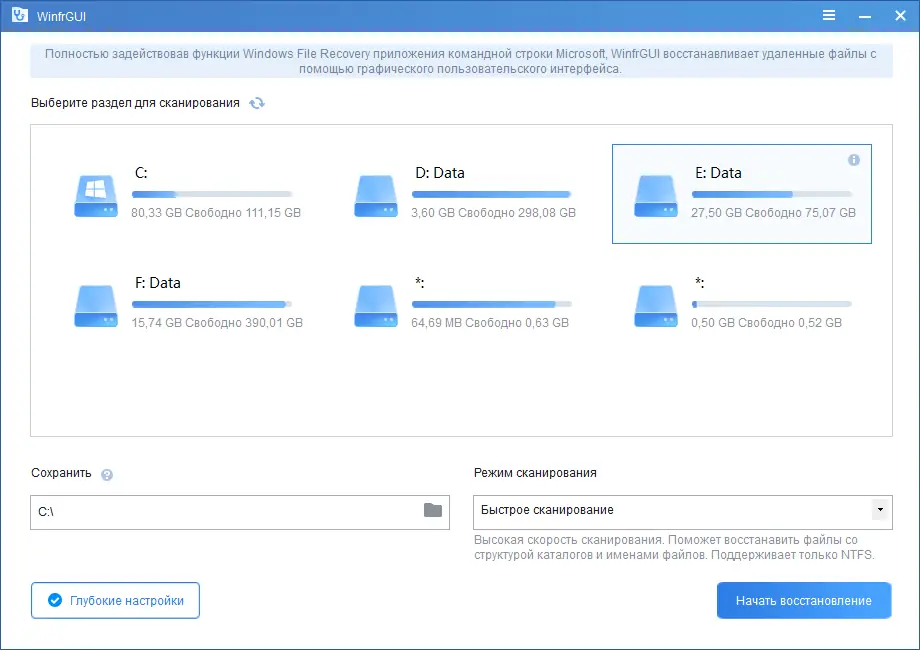The height and width of the screenshot is (650, 920).
Task: Click the C: usage progress bar
Action: pos(212,194)
